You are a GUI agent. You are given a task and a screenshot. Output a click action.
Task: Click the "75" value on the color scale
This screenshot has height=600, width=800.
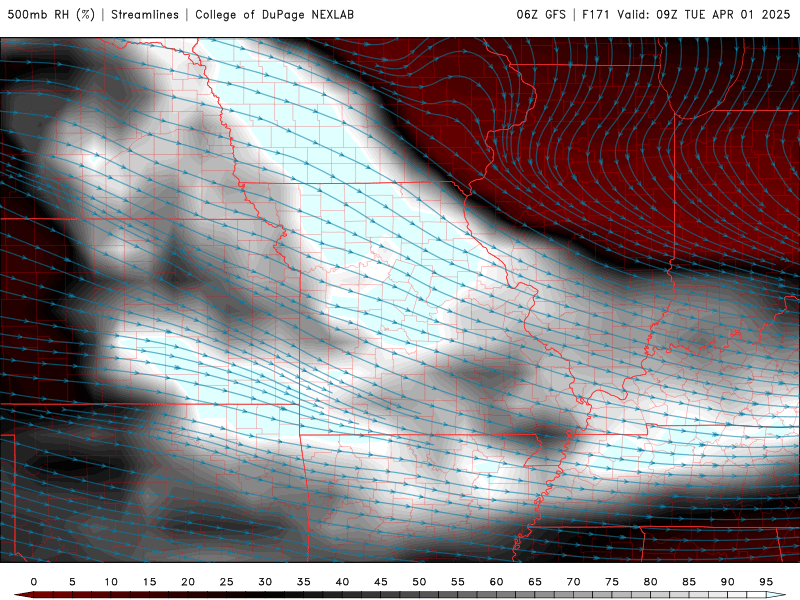tap(612, 582)
